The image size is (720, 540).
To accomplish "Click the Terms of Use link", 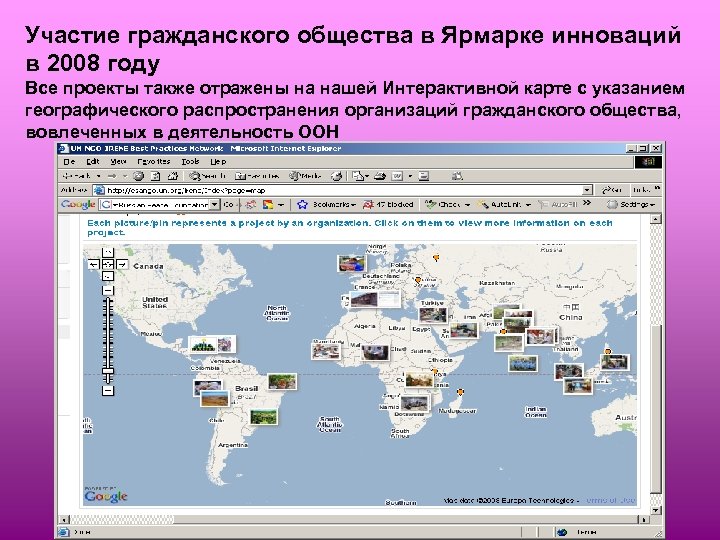I will pyautogui.click(x=611, y=500).
